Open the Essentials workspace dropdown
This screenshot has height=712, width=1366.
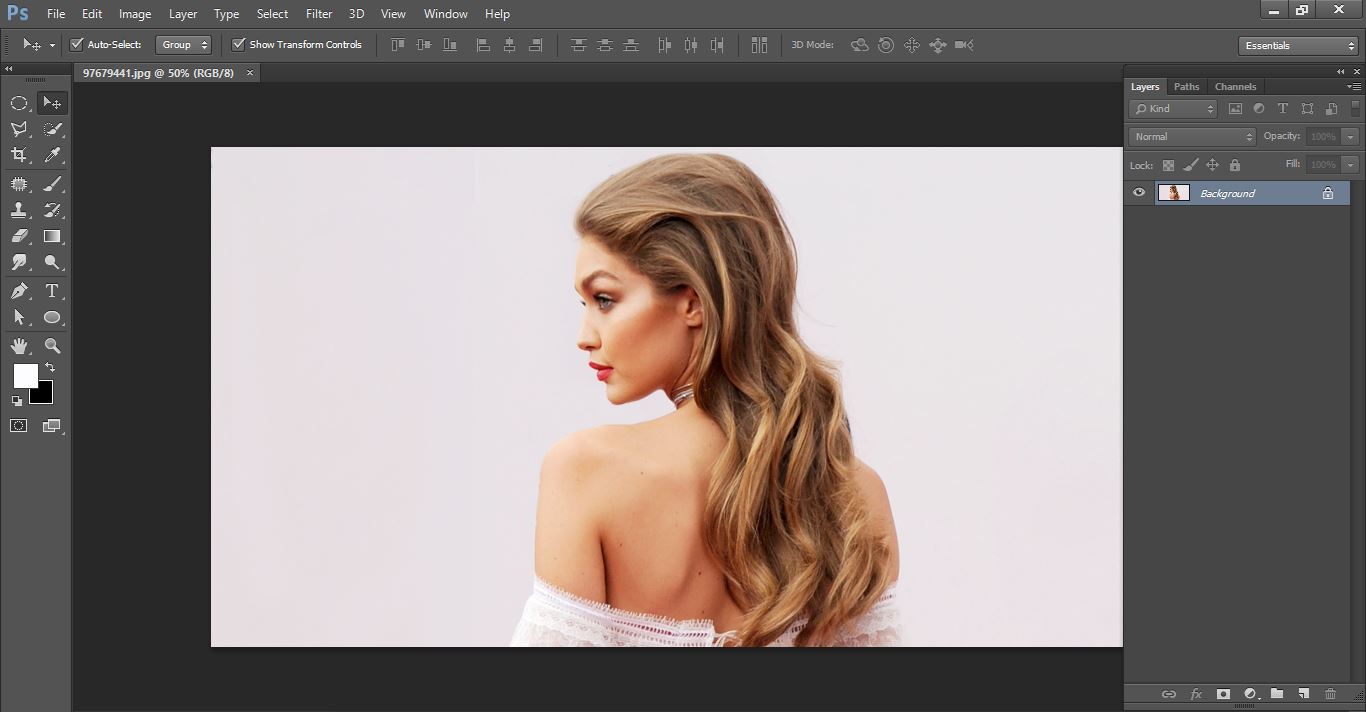coord(1297,45)
